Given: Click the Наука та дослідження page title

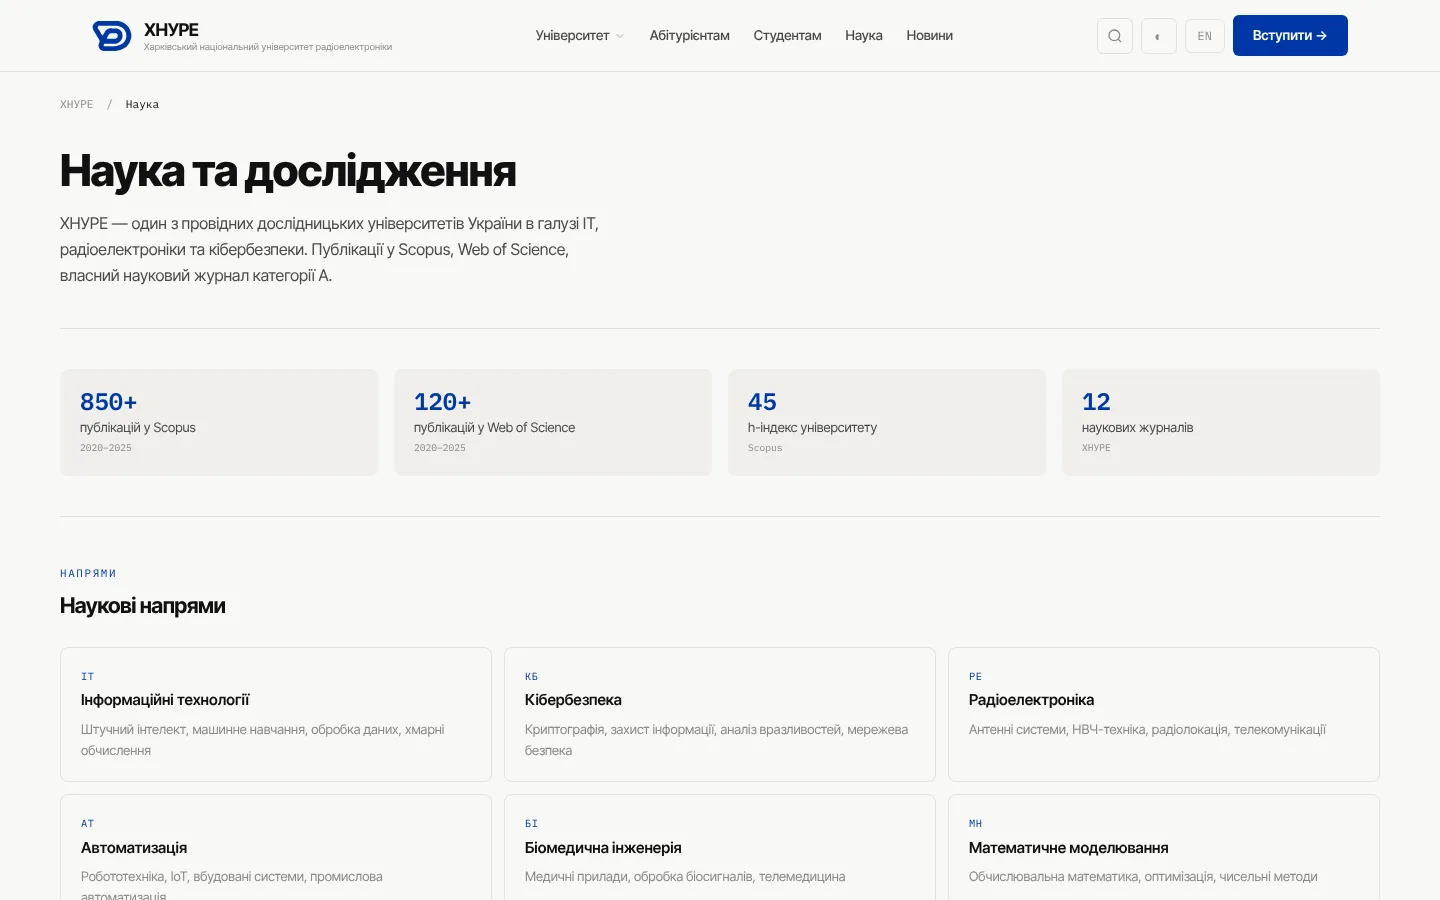Looking at the screenshot, I should click(x=288, y=171).
